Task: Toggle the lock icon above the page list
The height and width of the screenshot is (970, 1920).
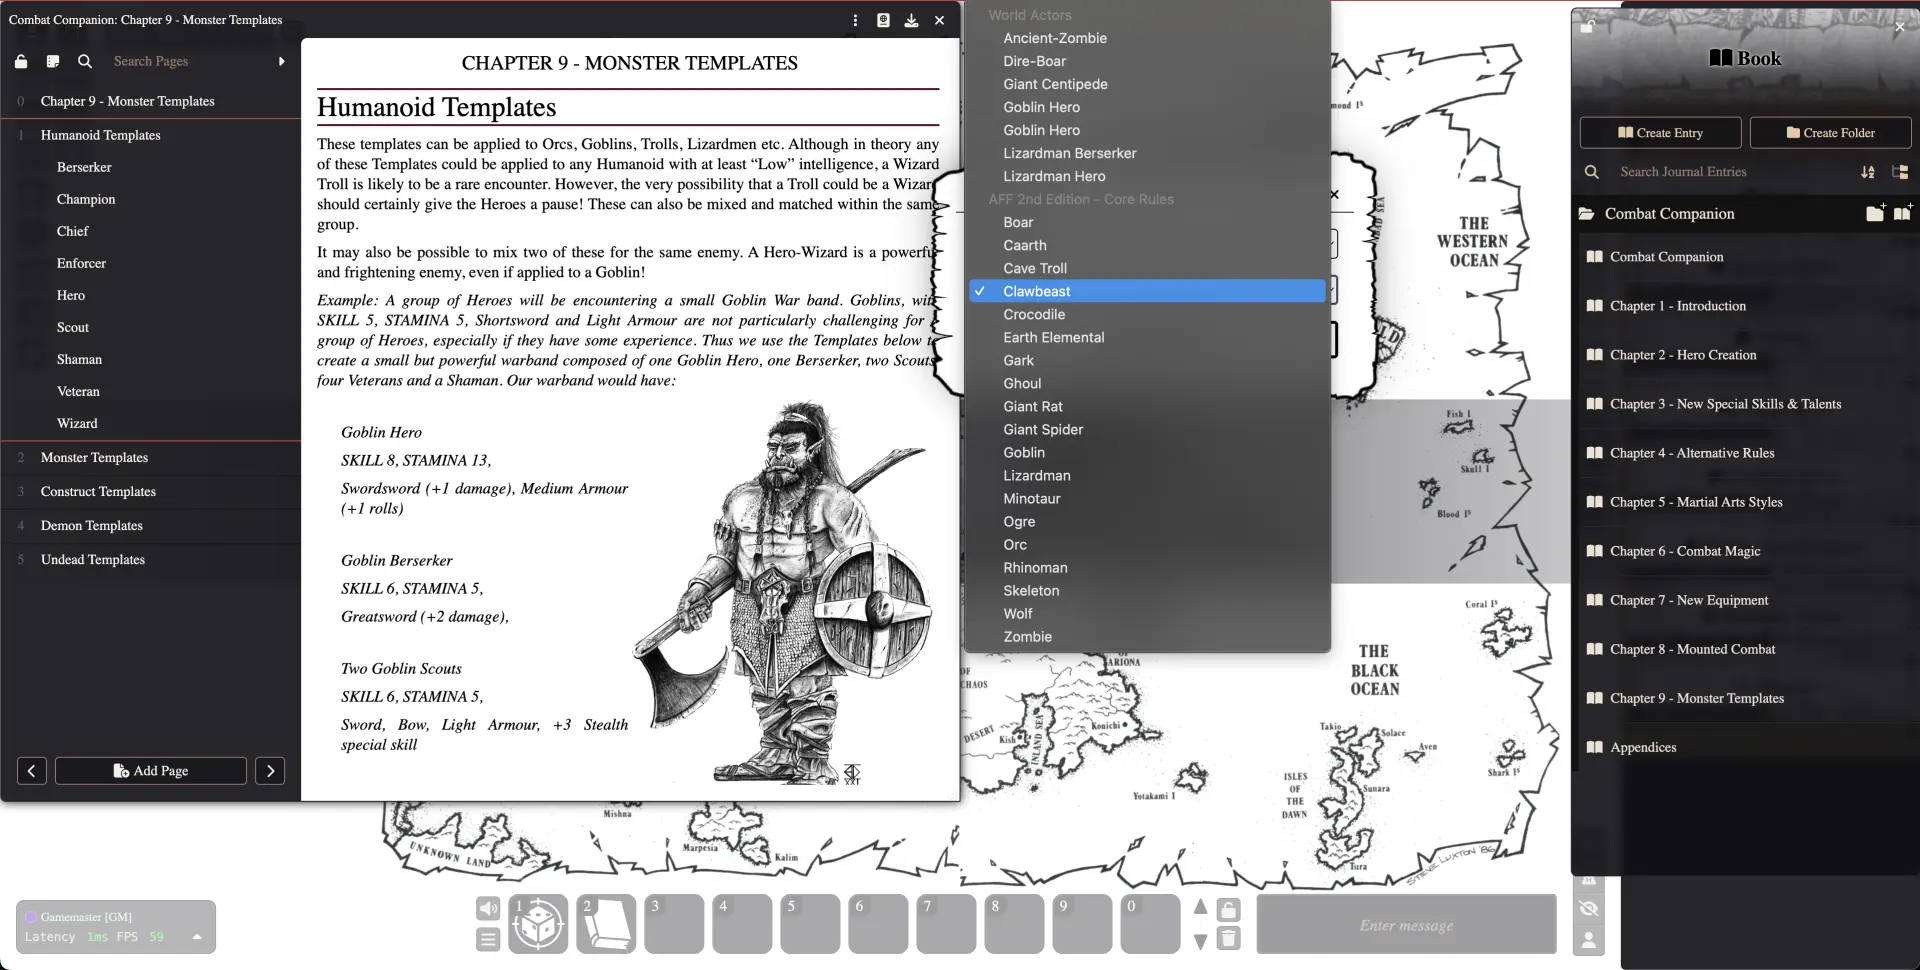Action: click(21, 61)
